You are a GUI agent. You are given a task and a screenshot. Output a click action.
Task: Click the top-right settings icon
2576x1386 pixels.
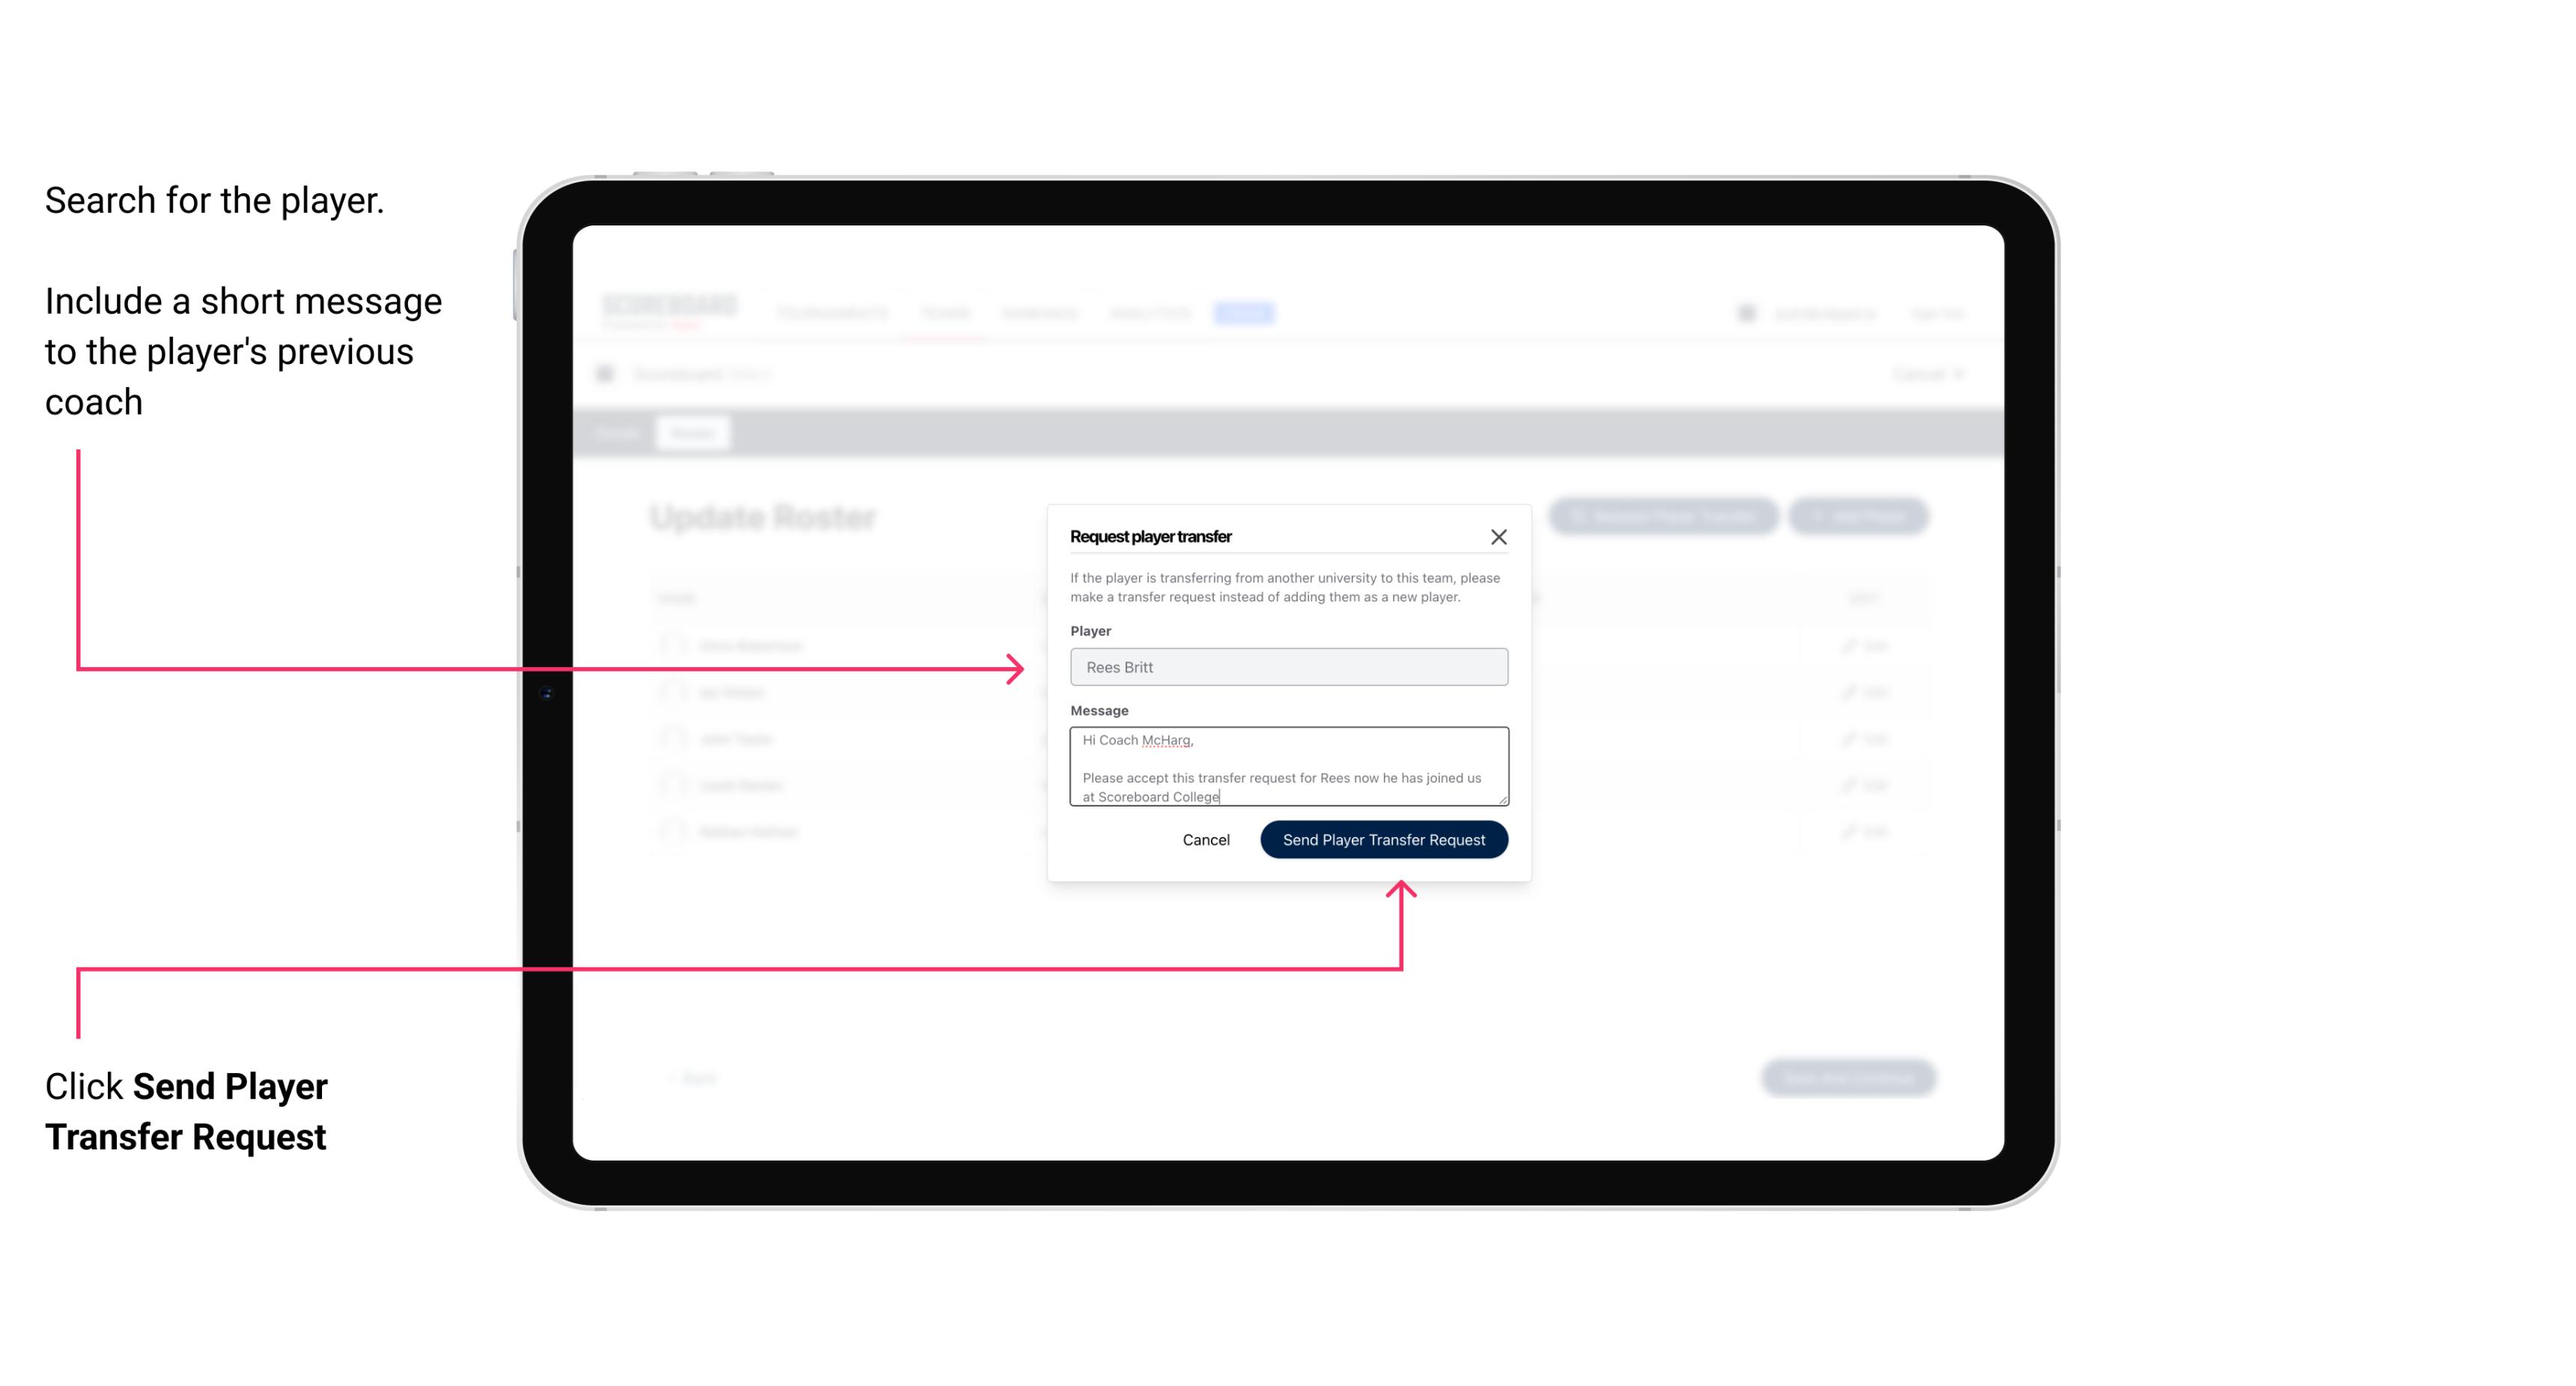(x=1745, y=311)
